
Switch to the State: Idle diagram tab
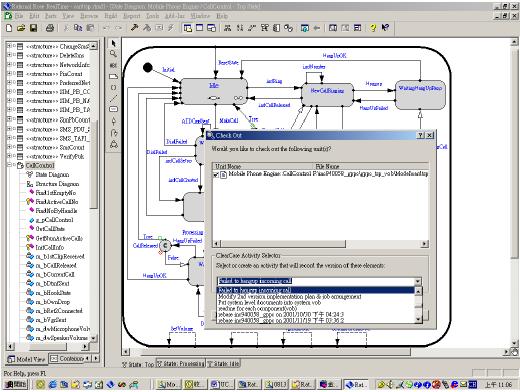pos(223,364)
